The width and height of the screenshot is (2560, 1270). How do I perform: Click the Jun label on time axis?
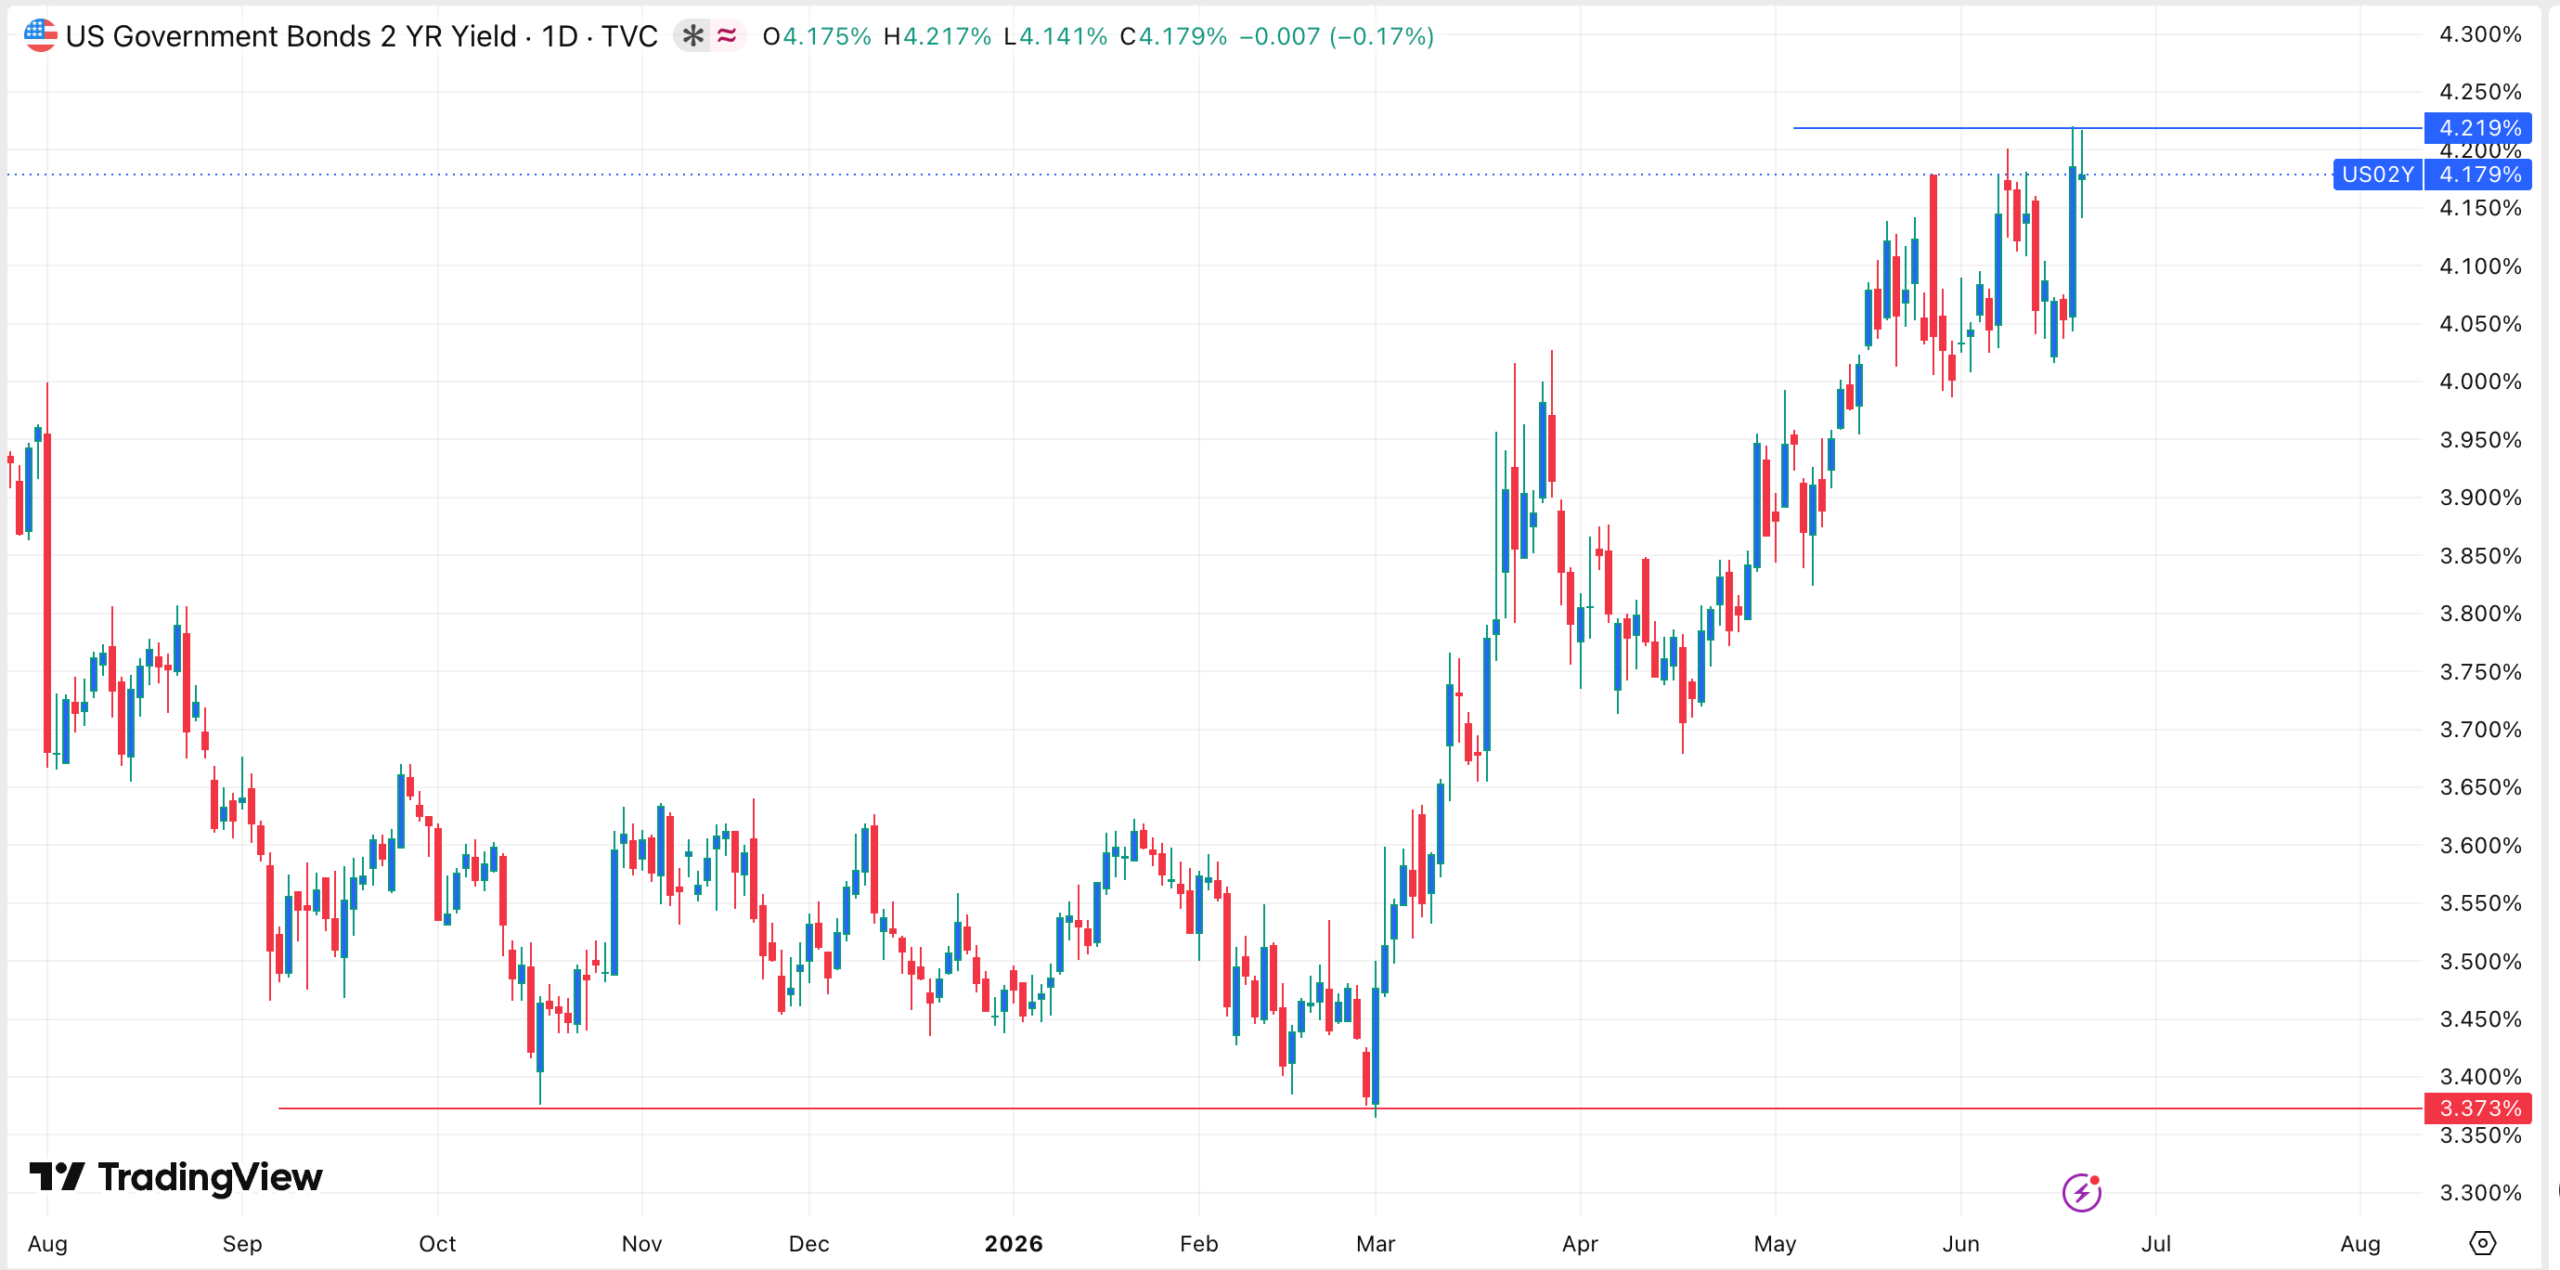1960,1243
